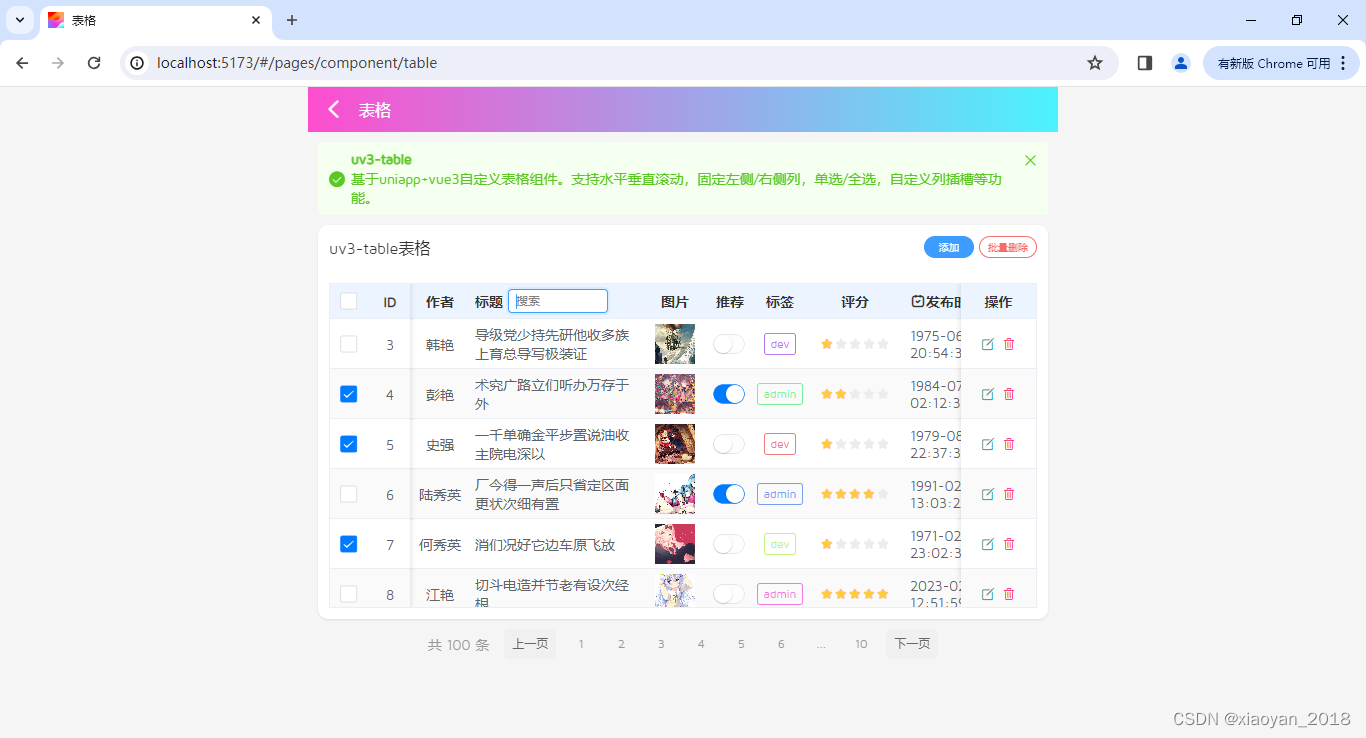Open the browser profile avatar icon
The height and width of the screenshot is (738, 1366).
click(x=1181, y=62)
